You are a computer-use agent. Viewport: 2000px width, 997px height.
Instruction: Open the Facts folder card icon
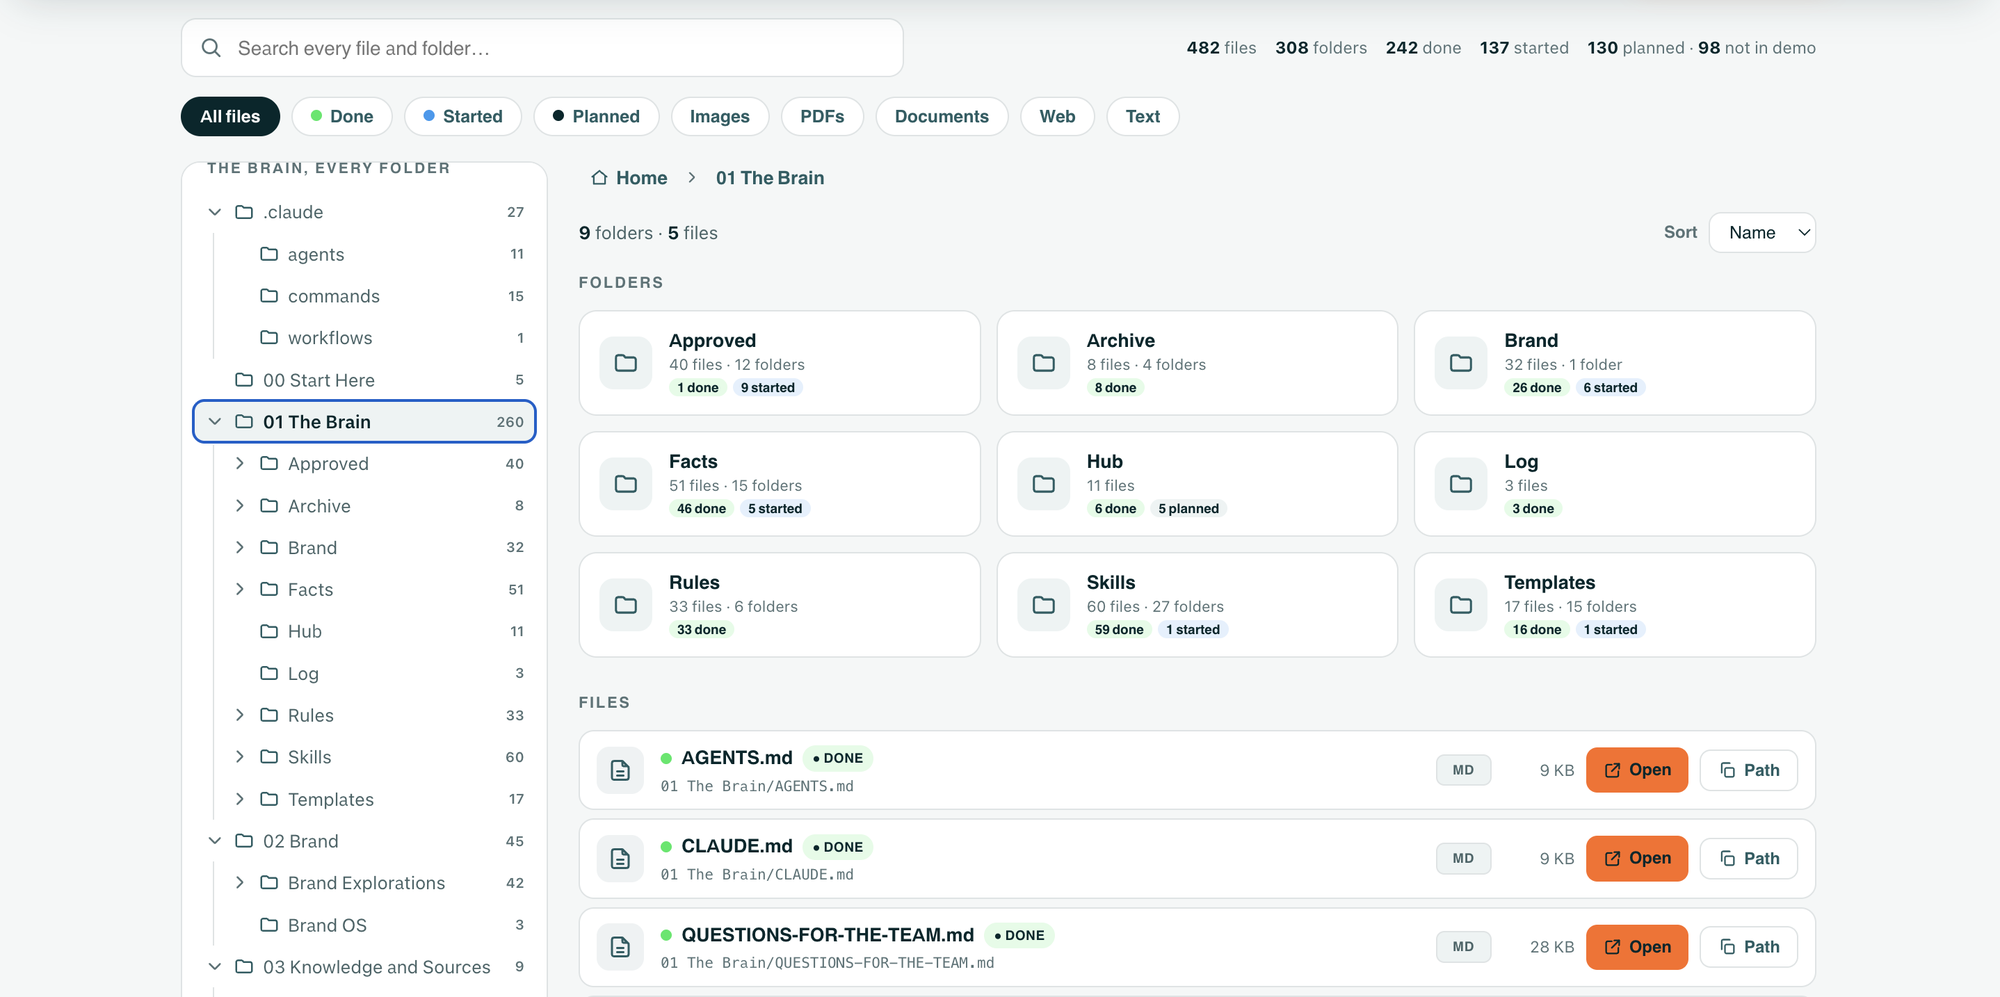pos(626,484)
